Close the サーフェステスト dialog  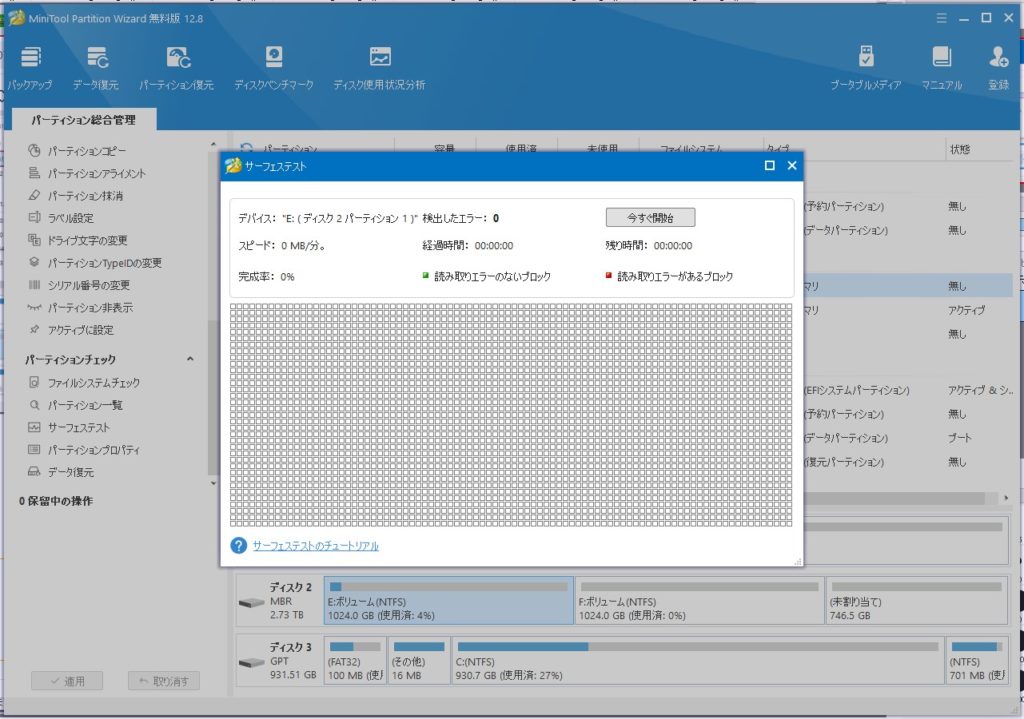[x=792, y=166]
